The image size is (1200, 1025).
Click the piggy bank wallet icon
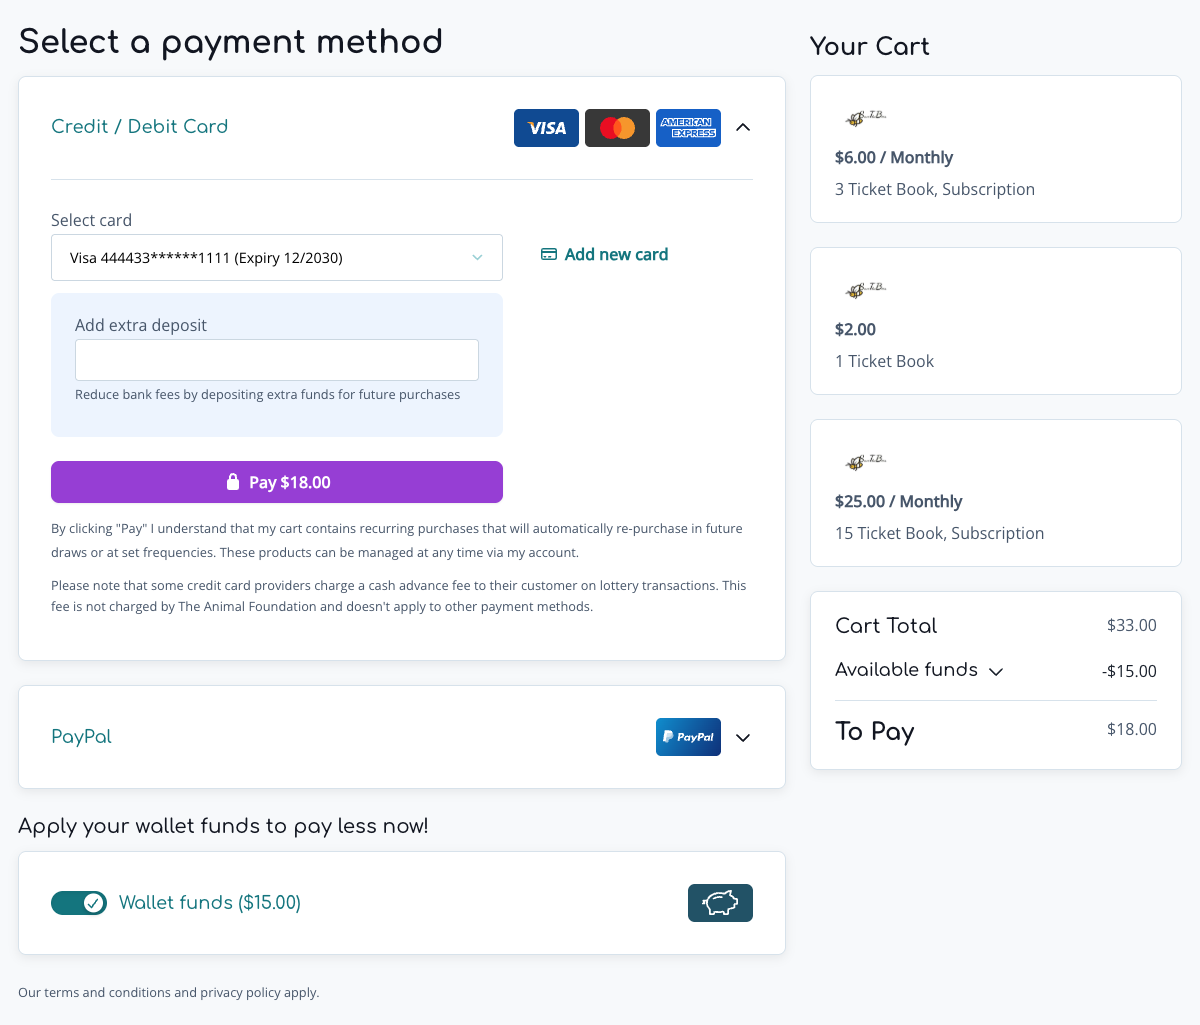pyautogui.click(x=720, y=903)
